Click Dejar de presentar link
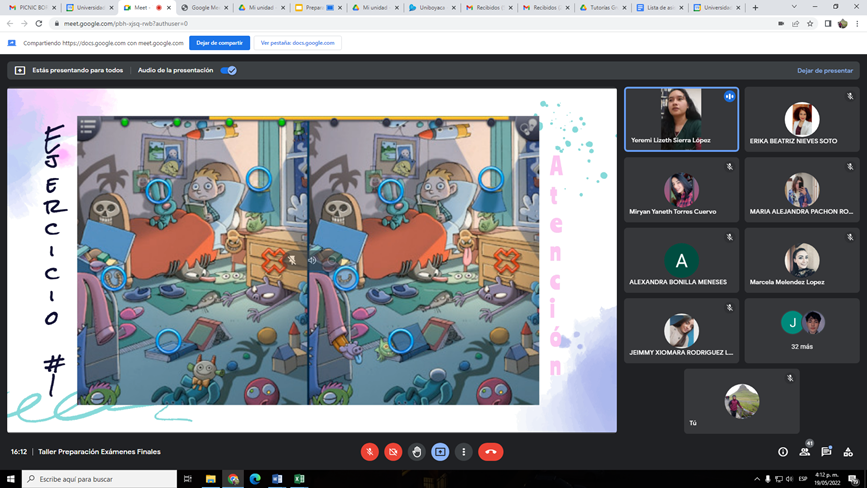 [x=824, y=70]
